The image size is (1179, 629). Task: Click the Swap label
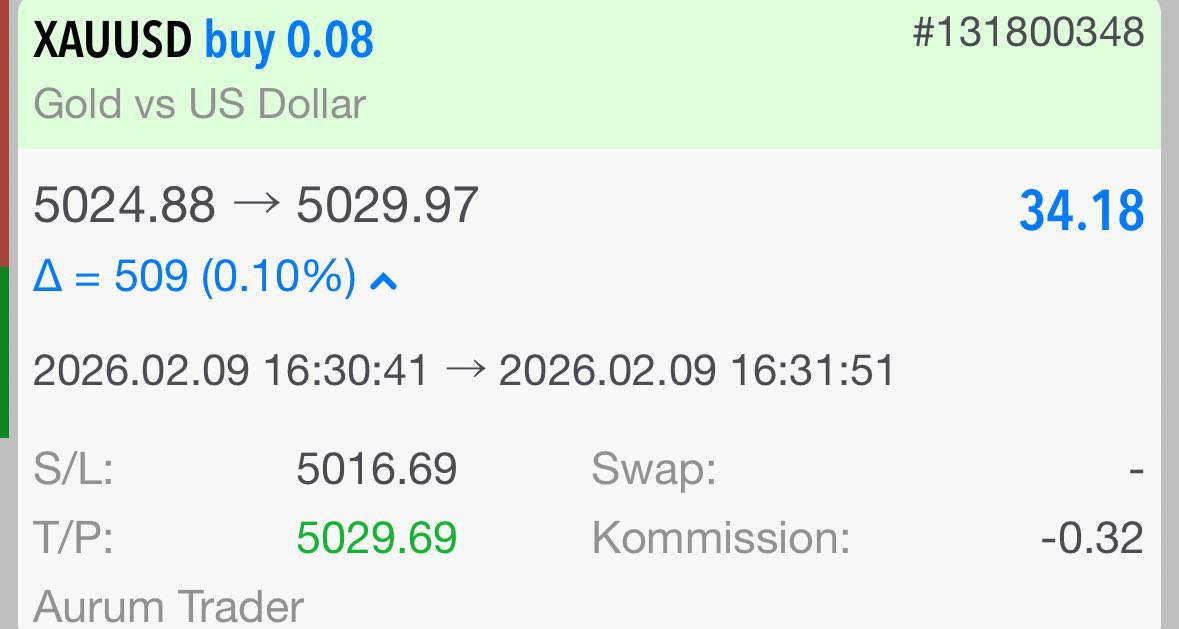coord(654,469)
